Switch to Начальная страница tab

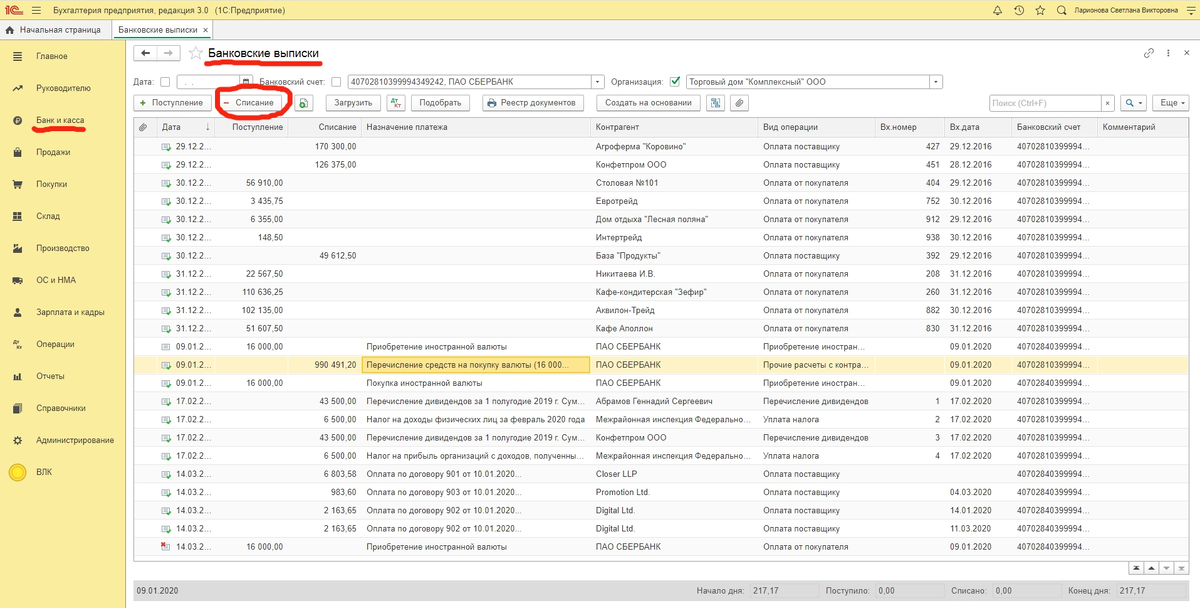[x=54, y=30]
